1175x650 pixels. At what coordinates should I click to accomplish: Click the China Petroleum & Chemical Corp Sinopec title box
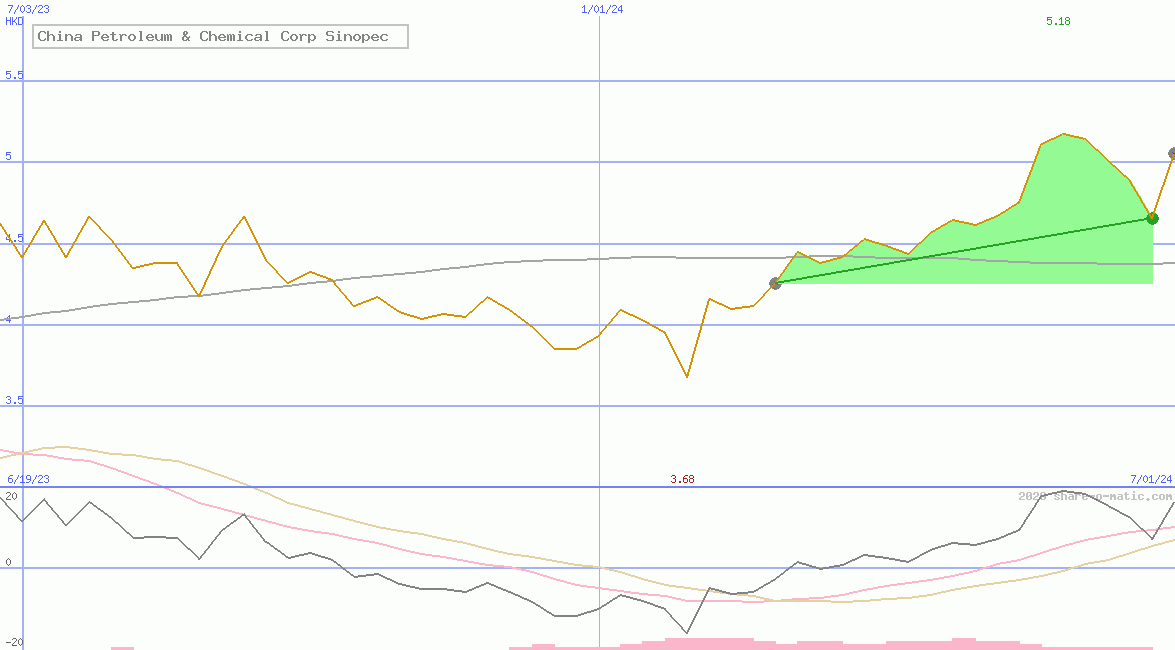point(220,36)
